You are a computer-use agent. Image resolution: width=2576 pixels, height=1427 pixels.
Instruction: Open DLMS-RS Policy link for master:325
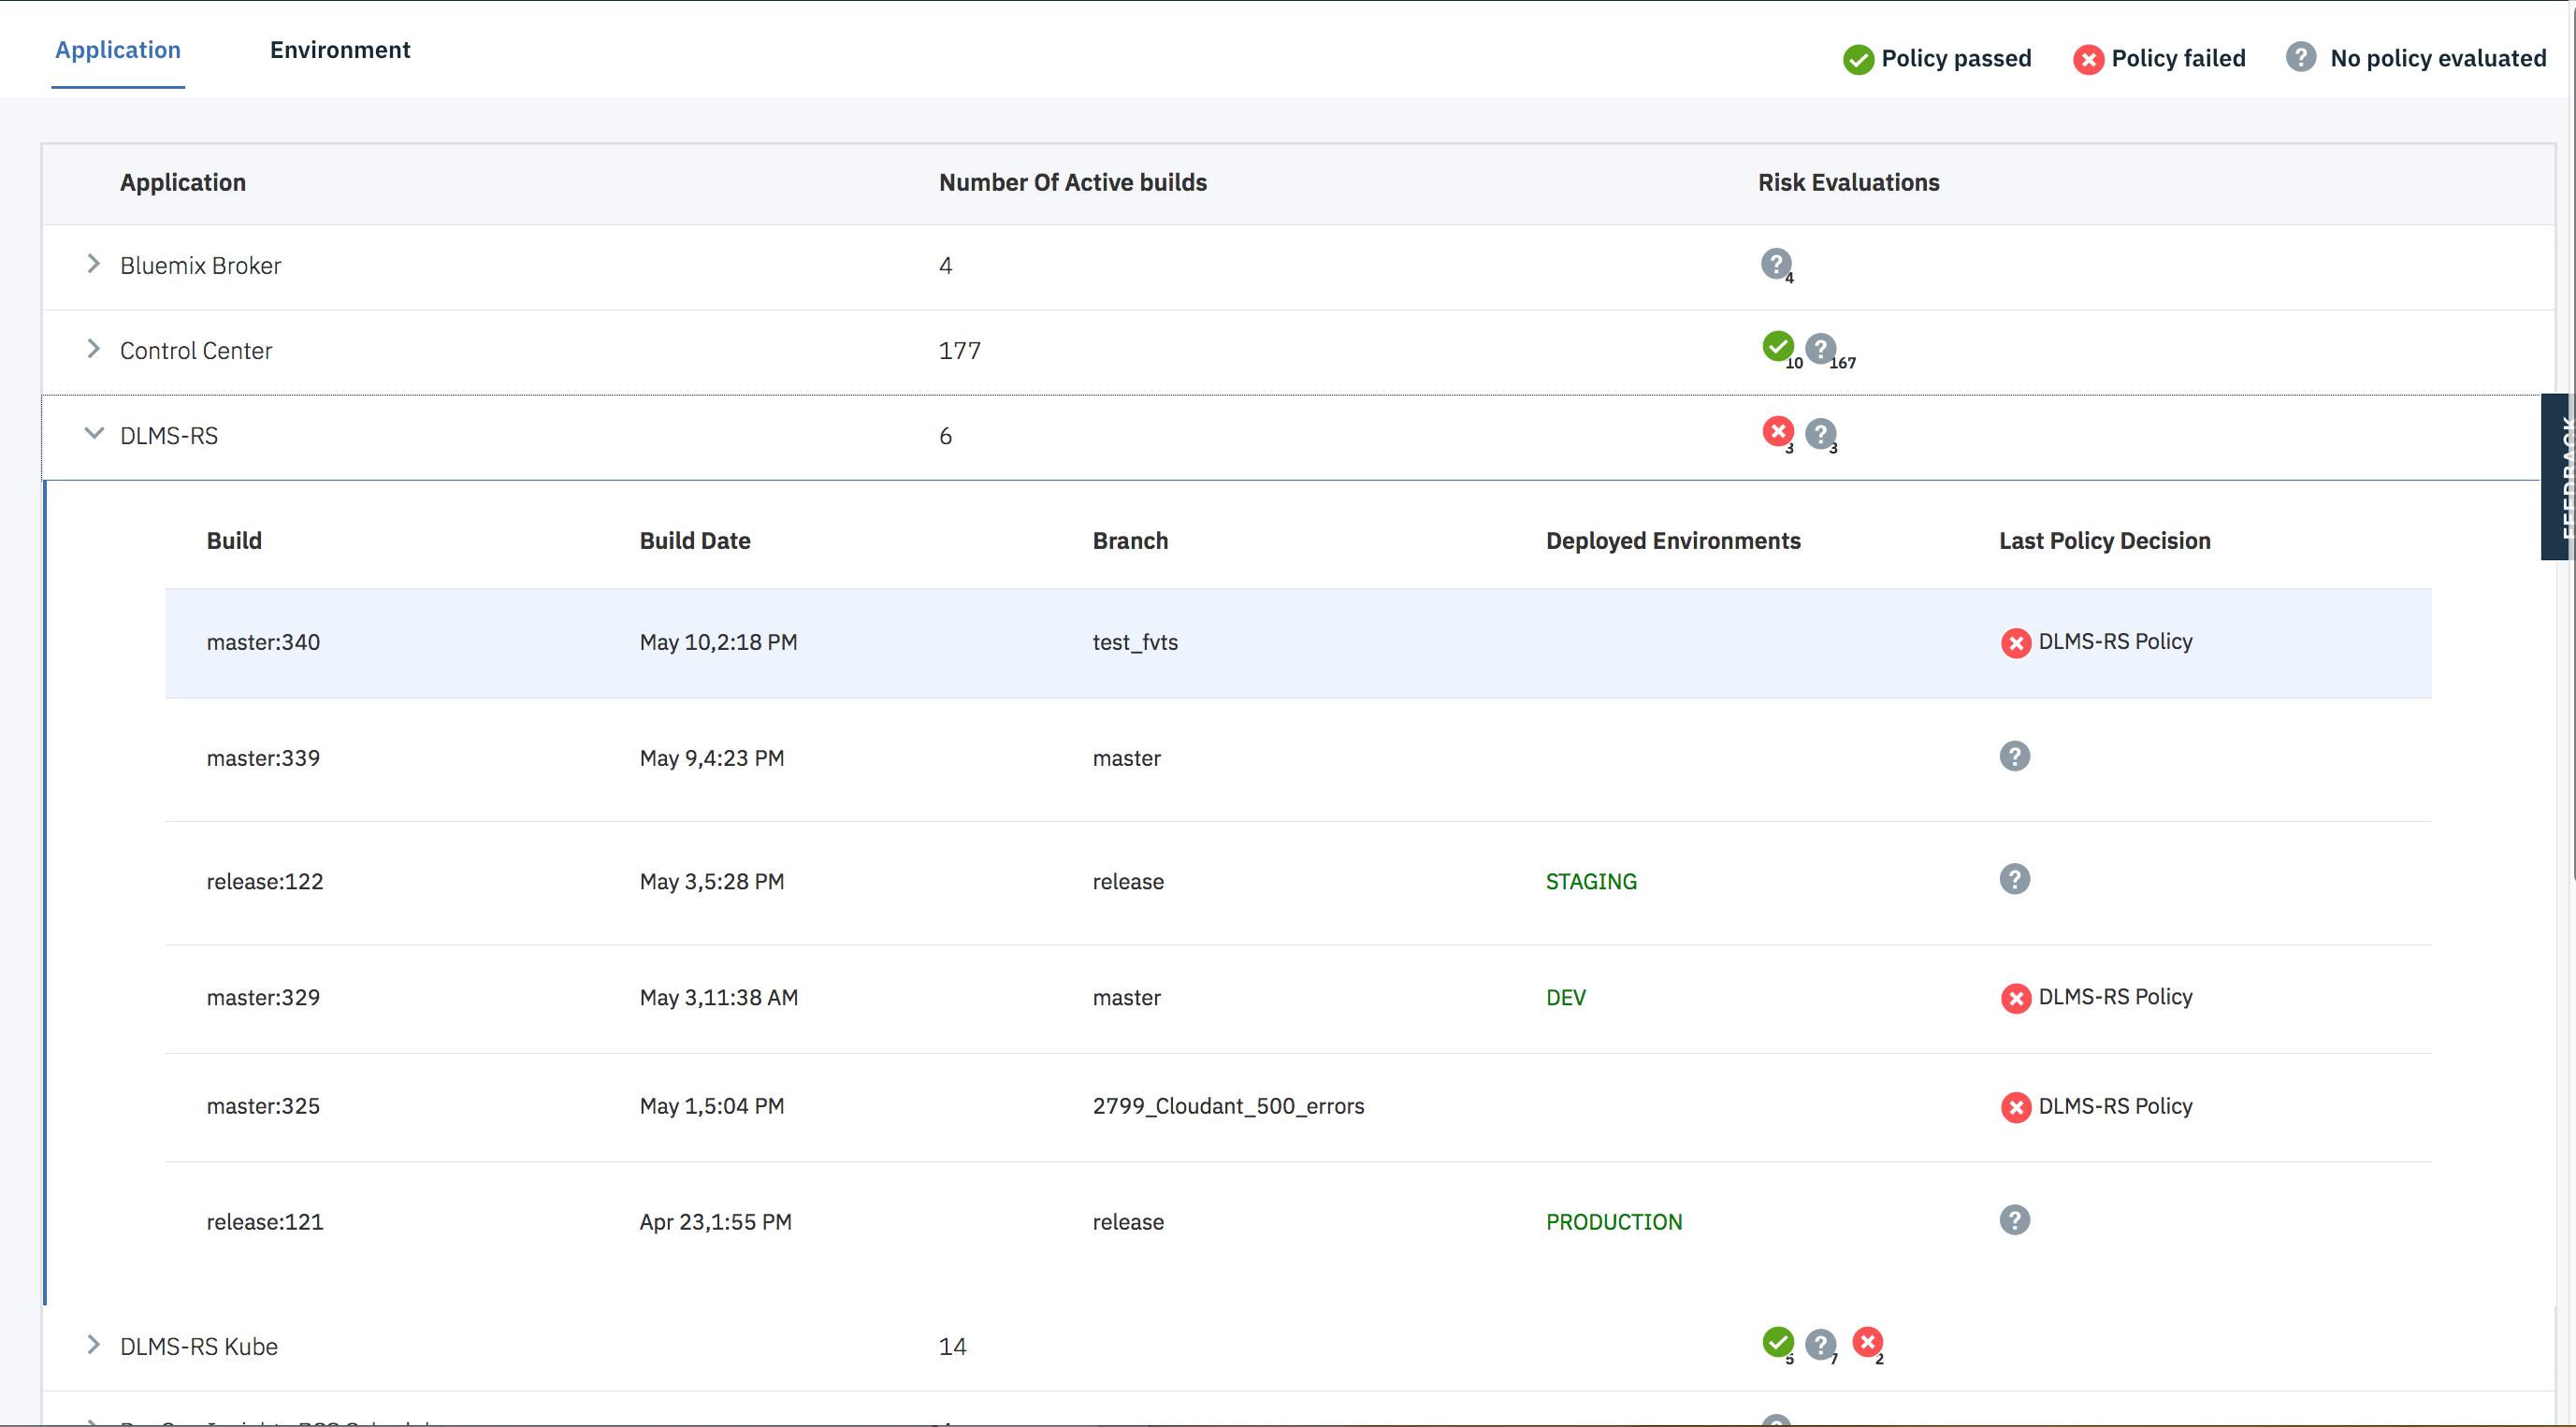click(x=2114, y=1106)
